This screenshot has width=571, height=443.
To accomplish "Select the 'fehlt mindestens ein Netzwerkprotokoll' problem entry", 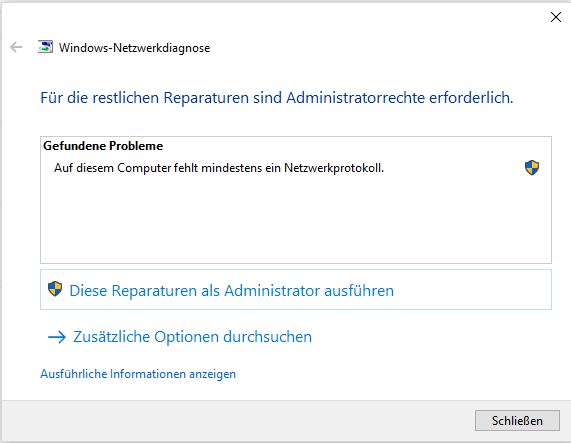I will click(x=296, y=168).
